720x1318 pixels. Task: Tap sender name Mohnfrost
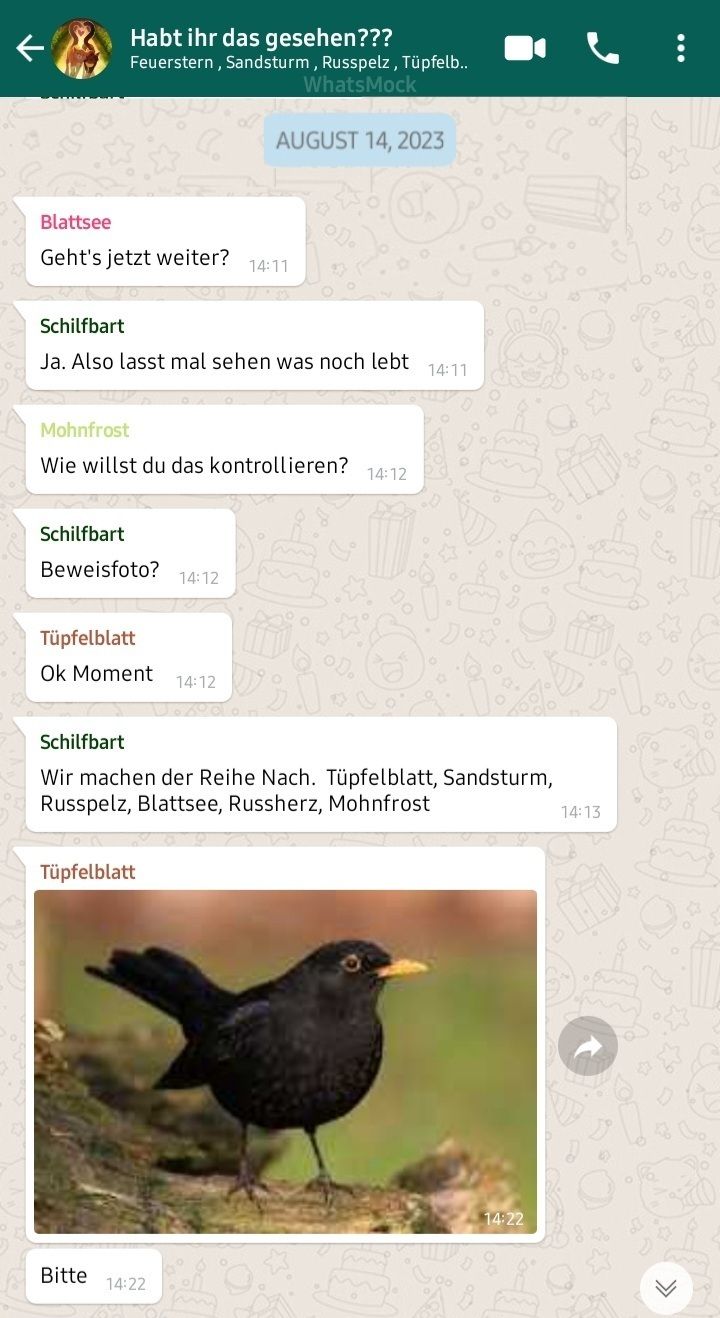point(85,430)
